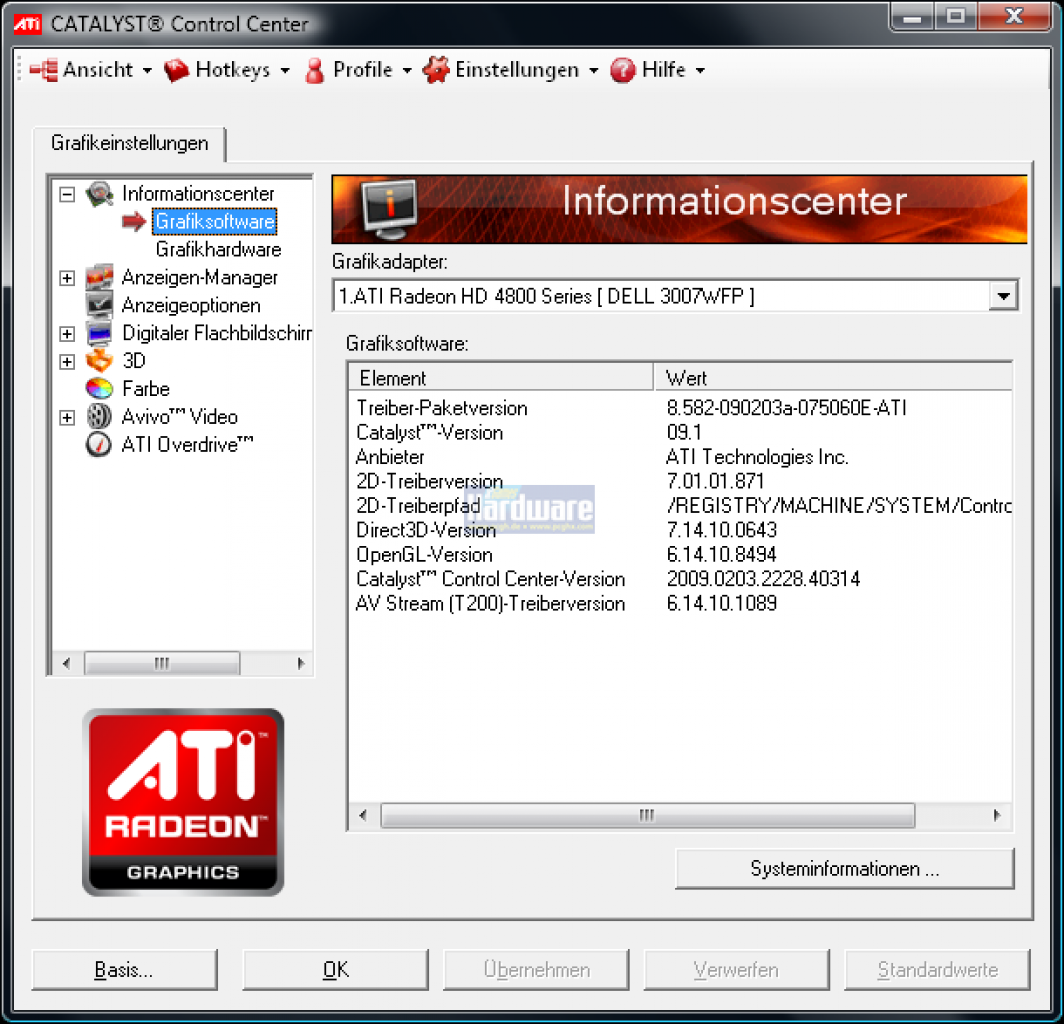Click the Verwerfen button

coord(736,970)
